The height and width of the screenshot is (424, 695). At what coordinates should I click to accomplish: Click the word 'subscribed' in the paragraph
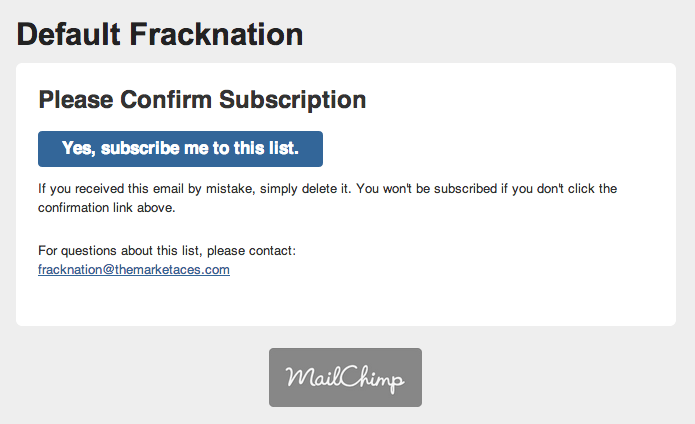465,189
